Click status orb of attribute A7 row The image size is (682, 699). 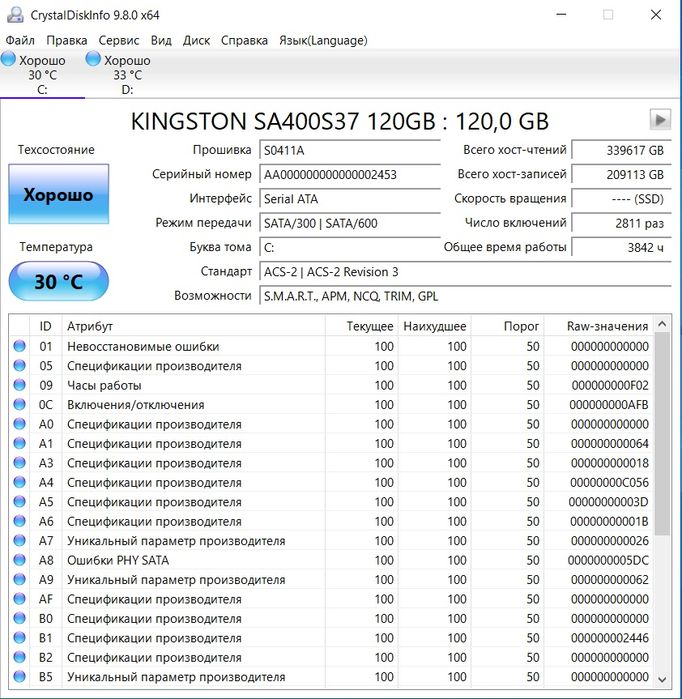pos(20,540)
